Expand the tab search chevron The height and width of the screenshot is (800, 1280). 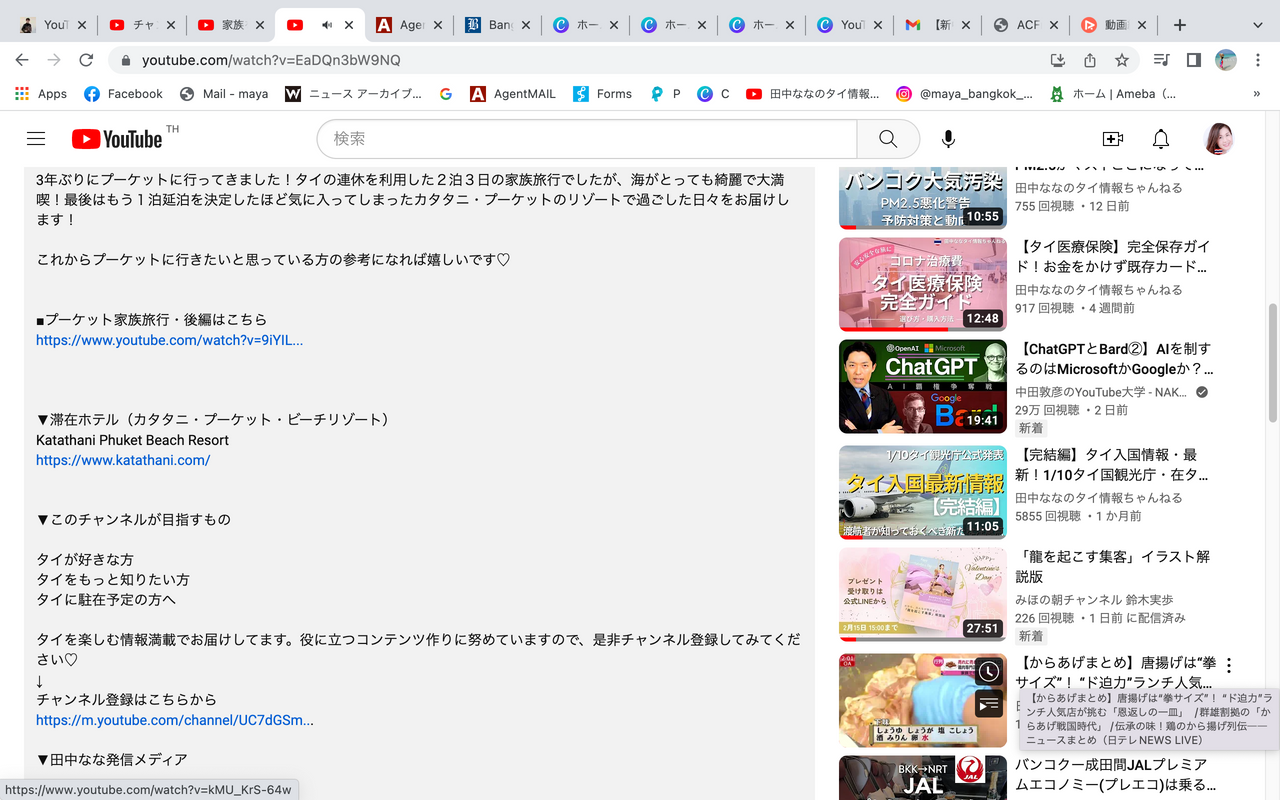1257,25
